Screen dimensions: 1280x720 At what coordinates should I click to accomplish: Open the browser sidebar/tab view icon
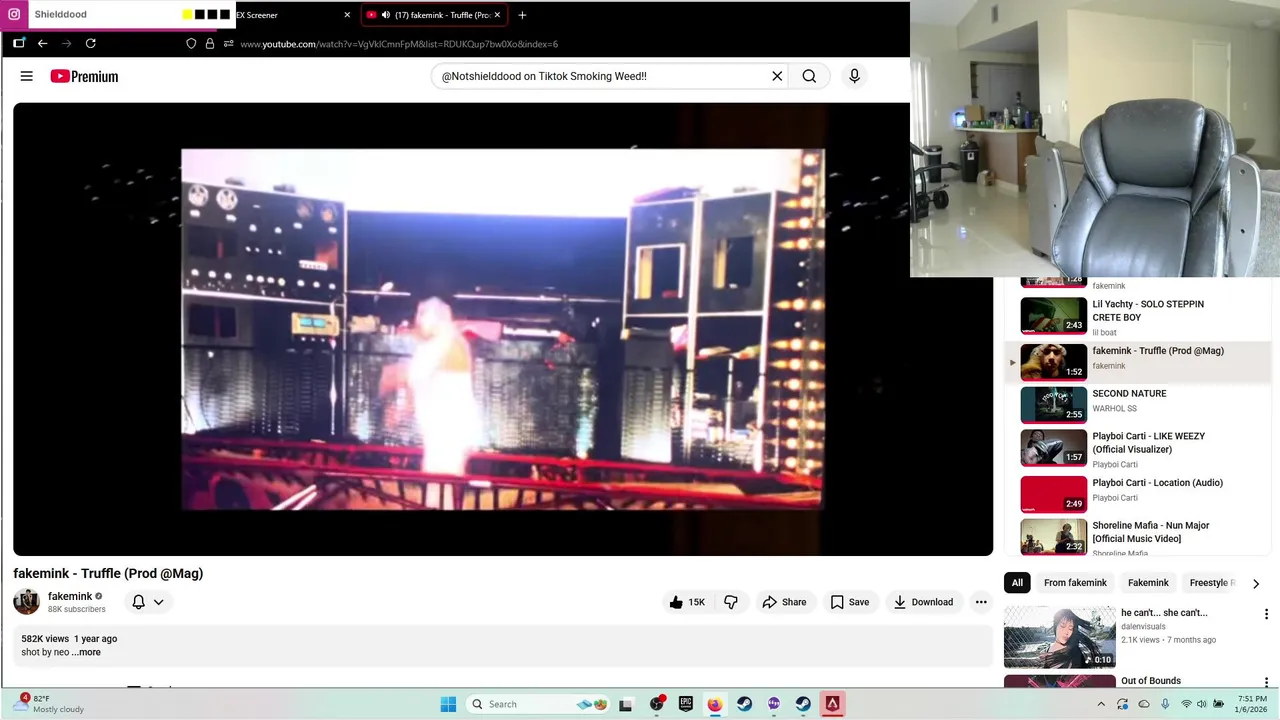pos(18,44)
